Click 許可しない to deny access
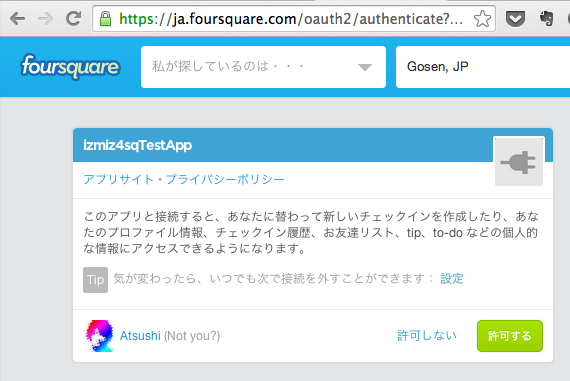The width and height of the screenshot is (570, 381). point(427,336)
